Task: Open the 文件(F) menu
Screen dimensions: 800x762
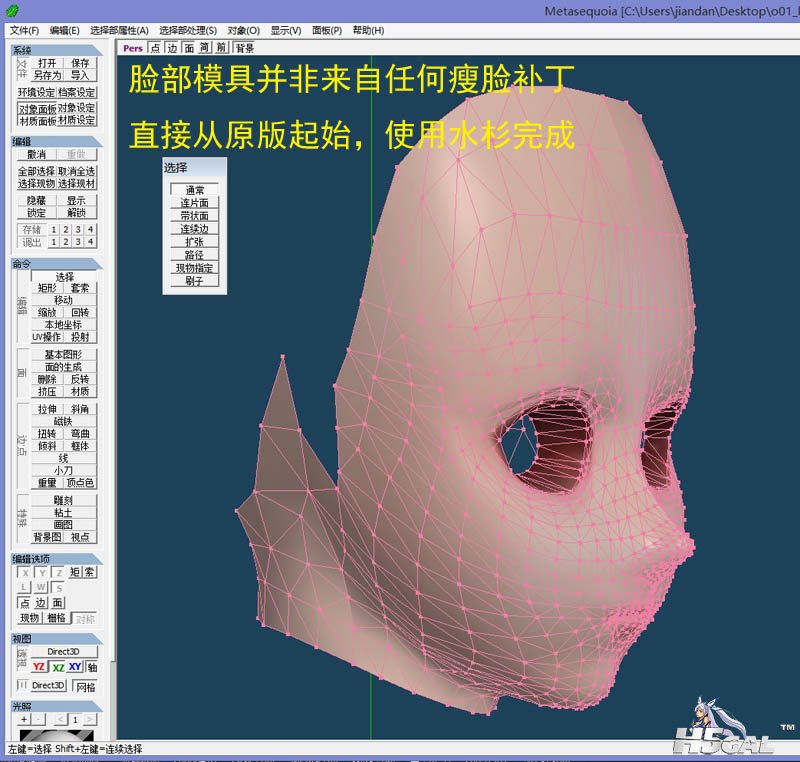Action: pyautogui.click(x=24, y=30)
